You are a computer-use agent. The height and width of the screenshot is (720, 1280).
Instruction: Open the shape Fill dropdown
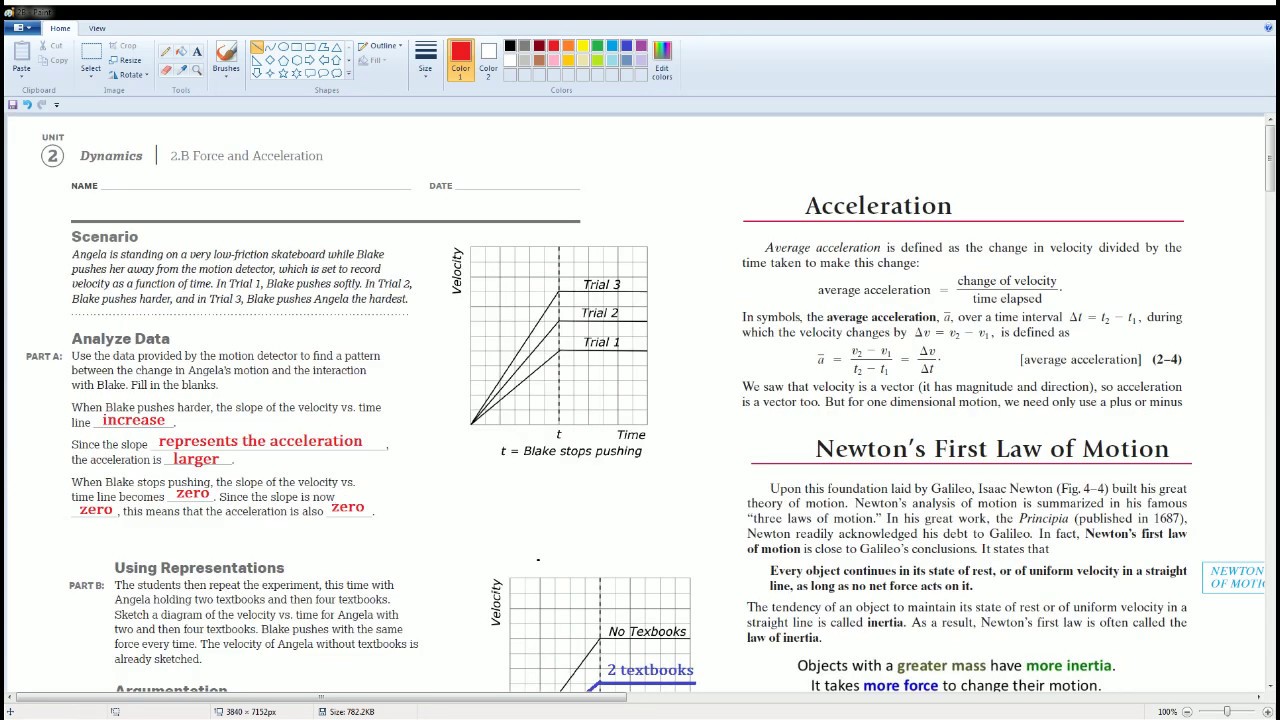pos(371,60)
